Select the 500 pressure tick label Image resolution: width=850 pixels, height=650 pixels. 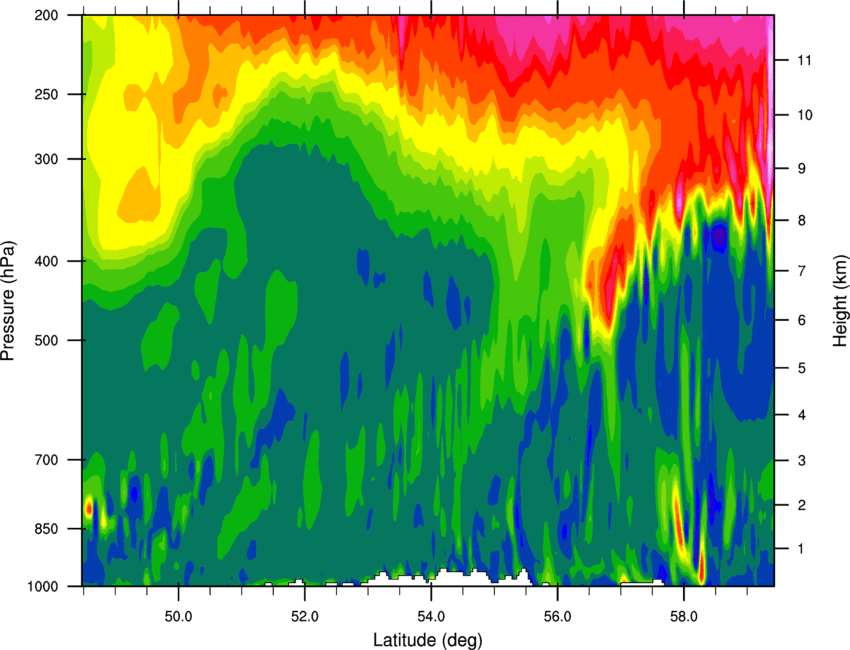(x=47, y=340)
